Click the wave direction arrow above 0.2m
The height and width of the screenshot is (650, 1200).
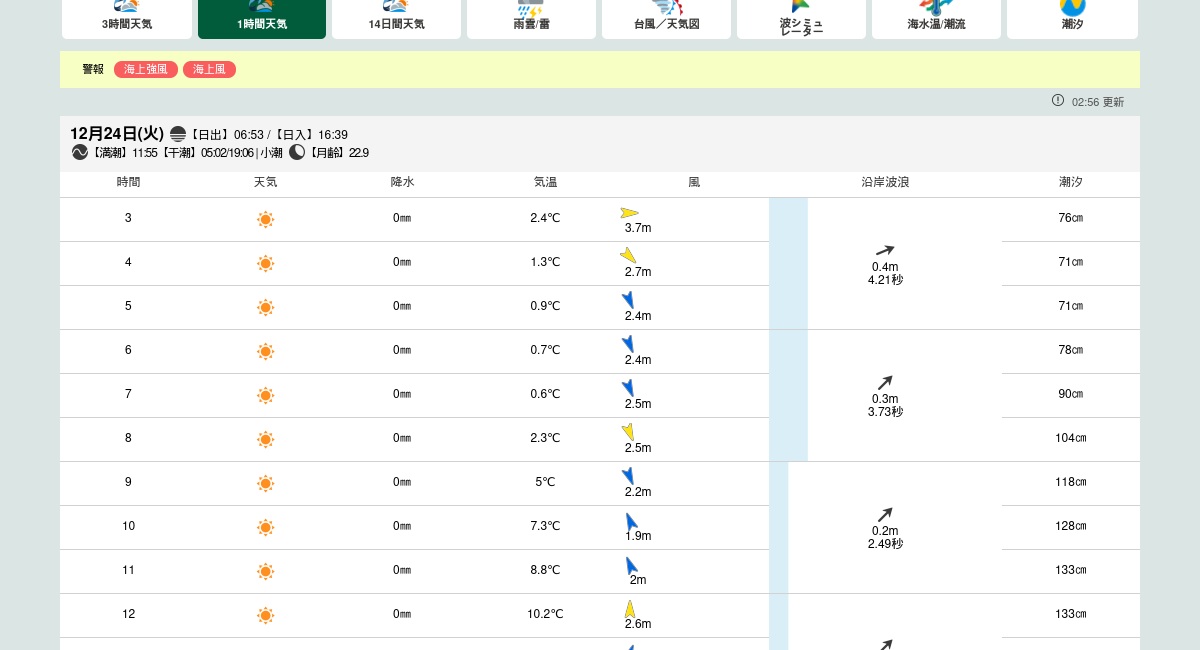click(885, 515)
